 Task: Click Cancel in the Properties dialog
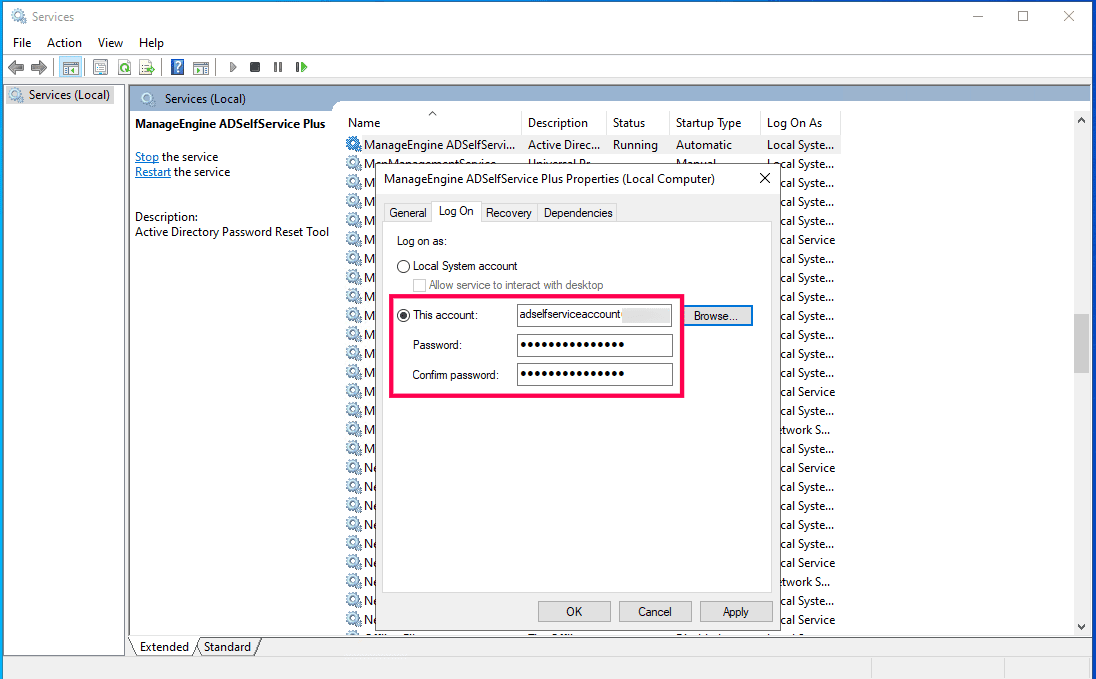655,612
